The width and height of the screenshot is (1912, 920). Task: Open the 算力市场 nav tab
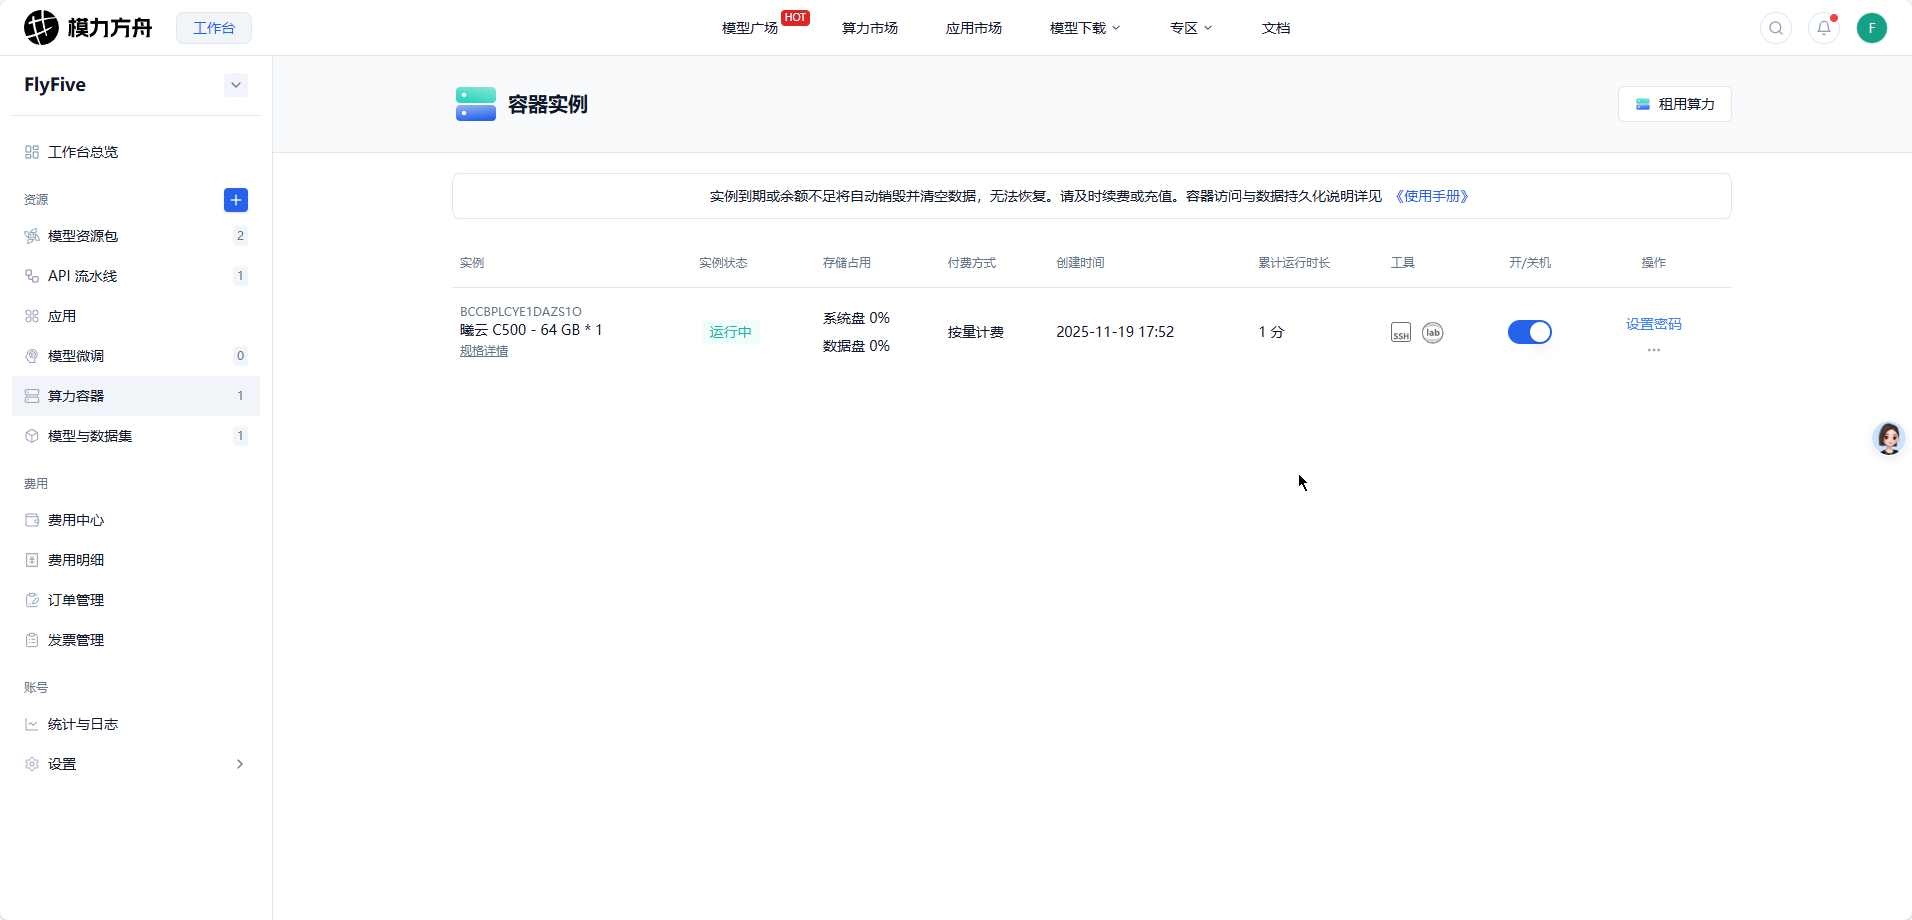click(x=869, y=28)
